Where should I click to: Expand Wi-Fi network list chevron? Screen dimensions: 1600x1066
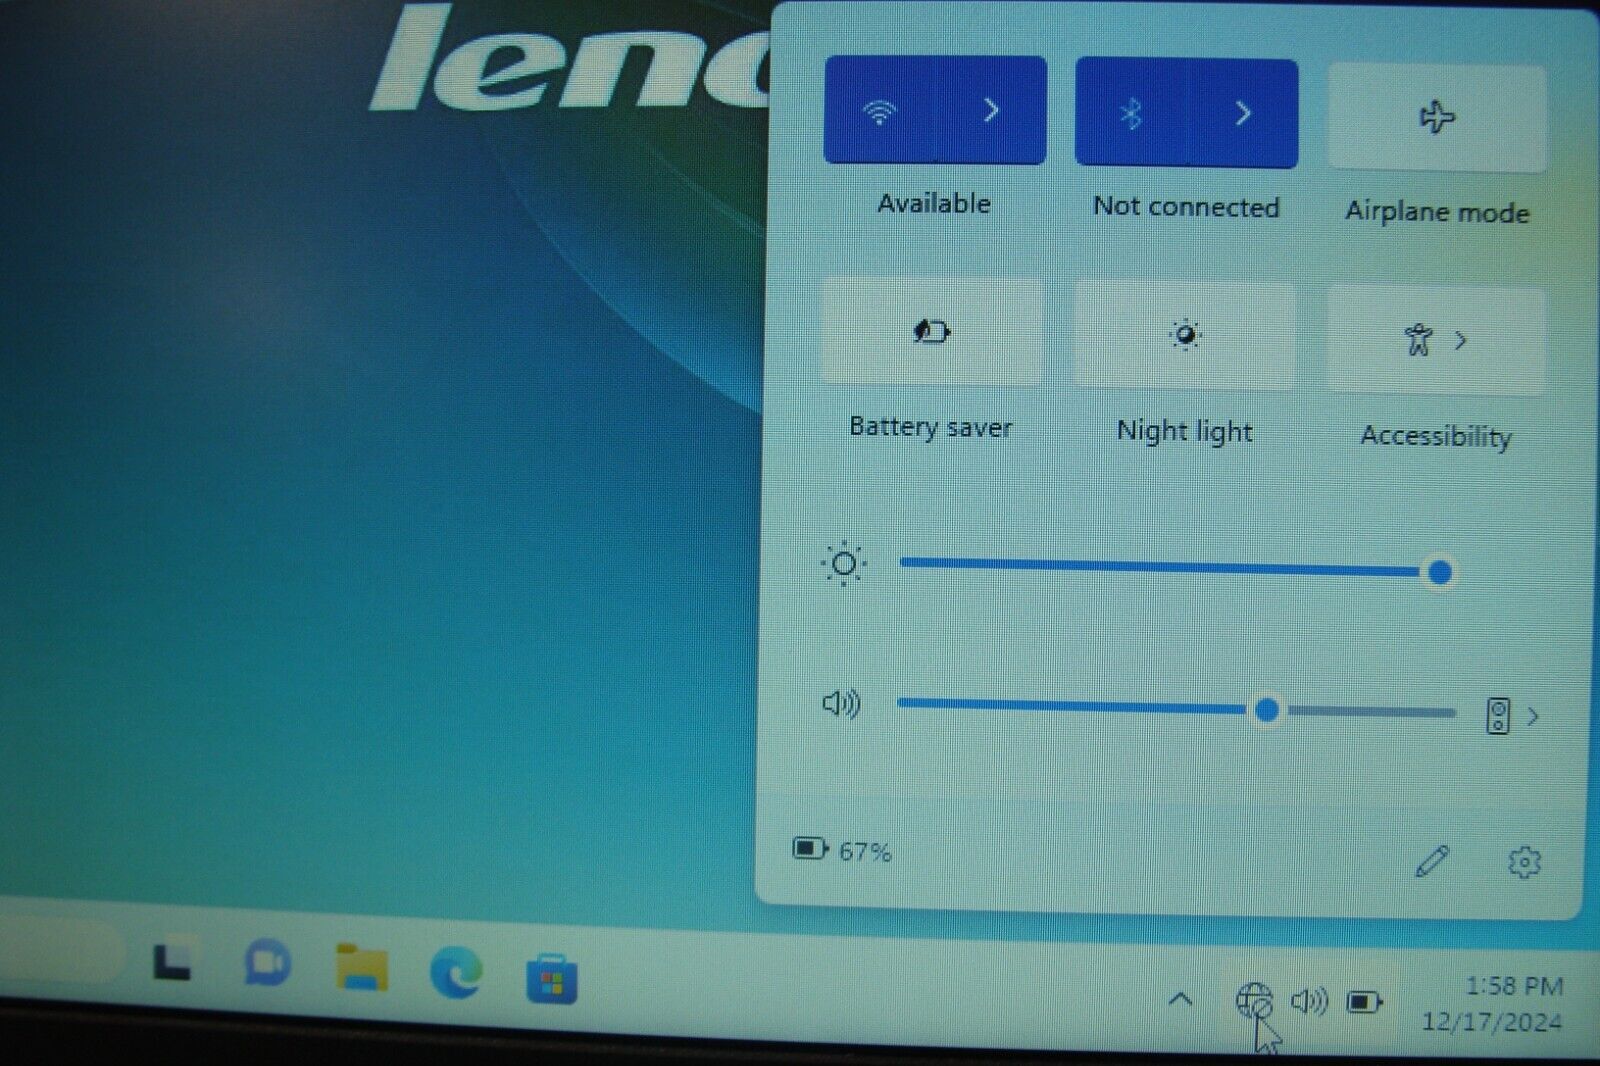[991, 110]
